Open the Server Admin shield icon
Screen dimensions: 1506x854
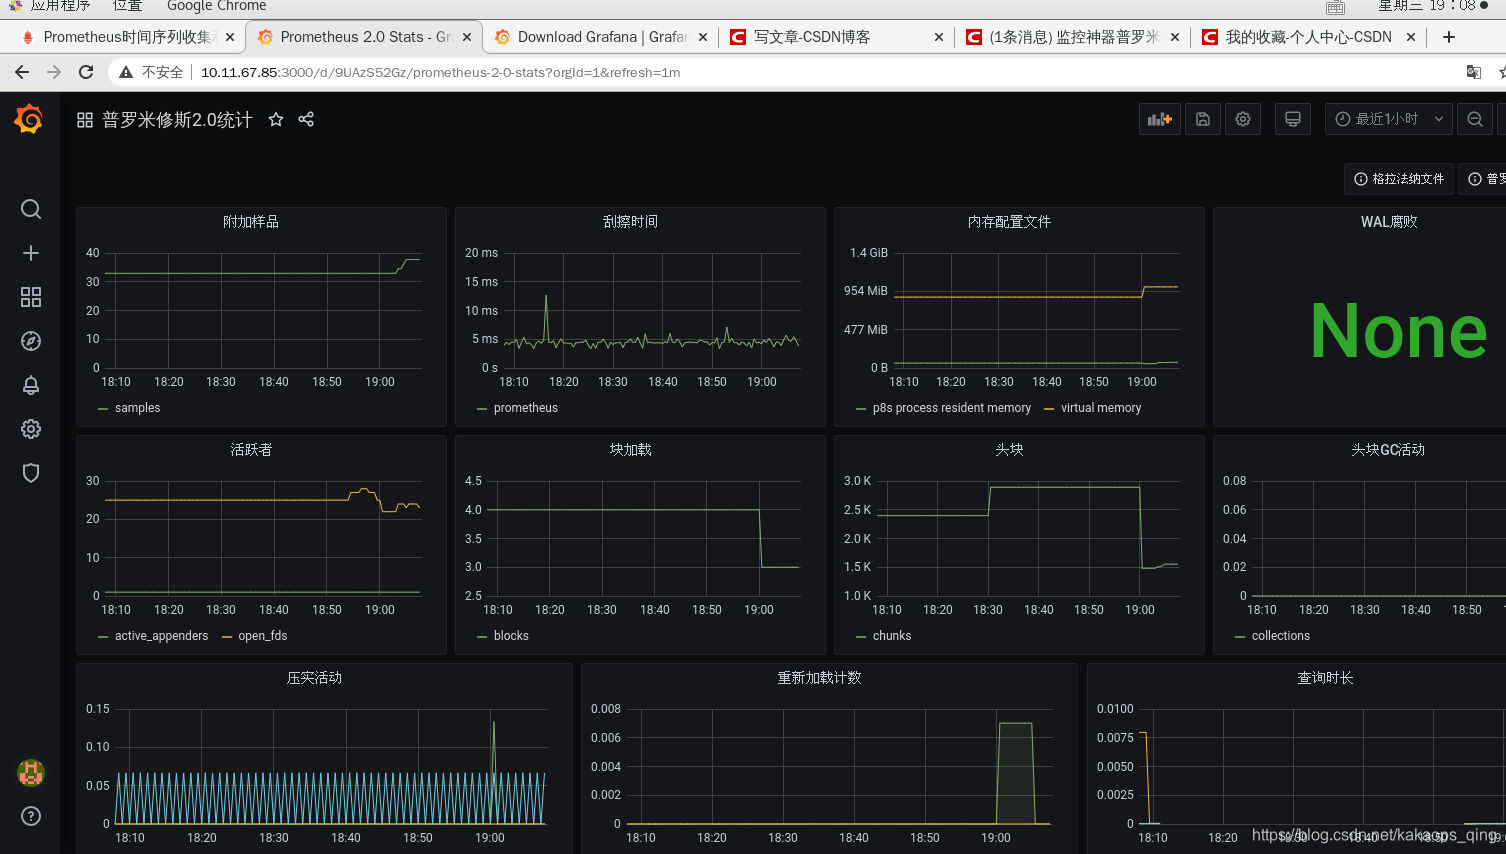coord(31,473)
